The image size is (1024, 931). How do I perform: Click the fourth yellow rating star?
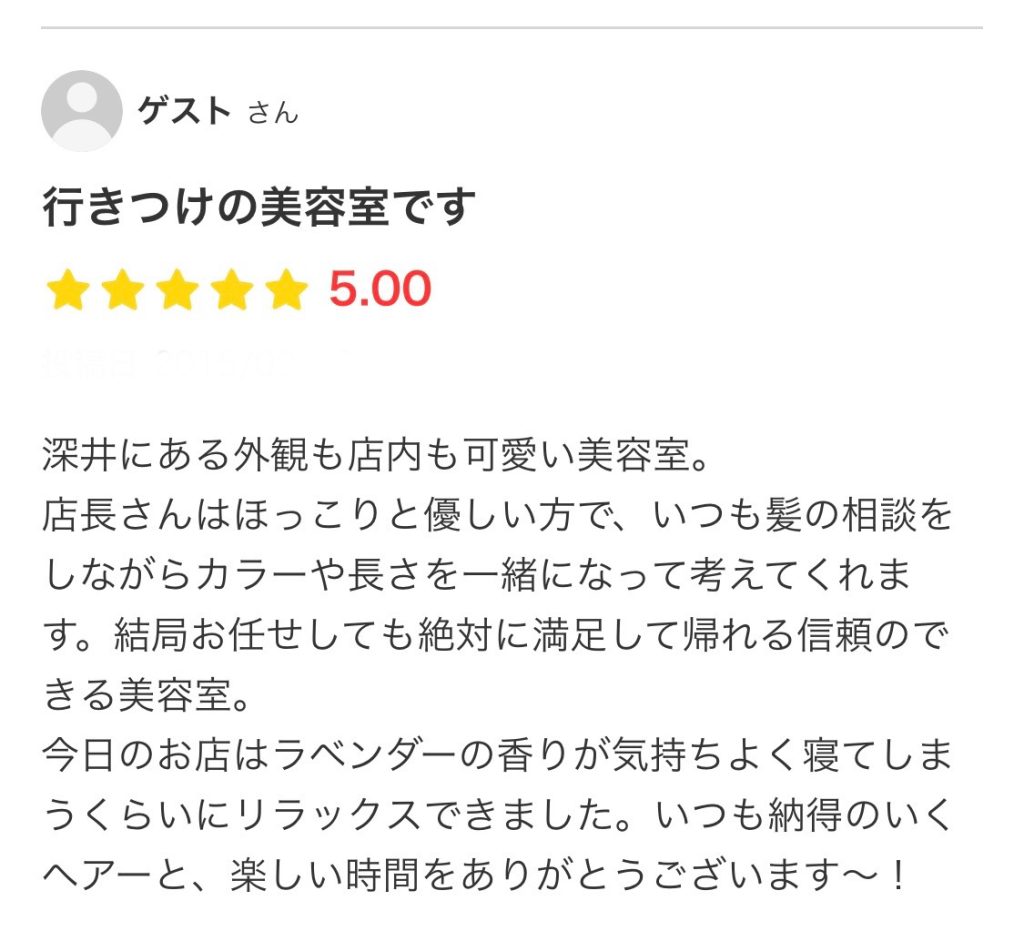pyautogui.click(x=232, y=291)
